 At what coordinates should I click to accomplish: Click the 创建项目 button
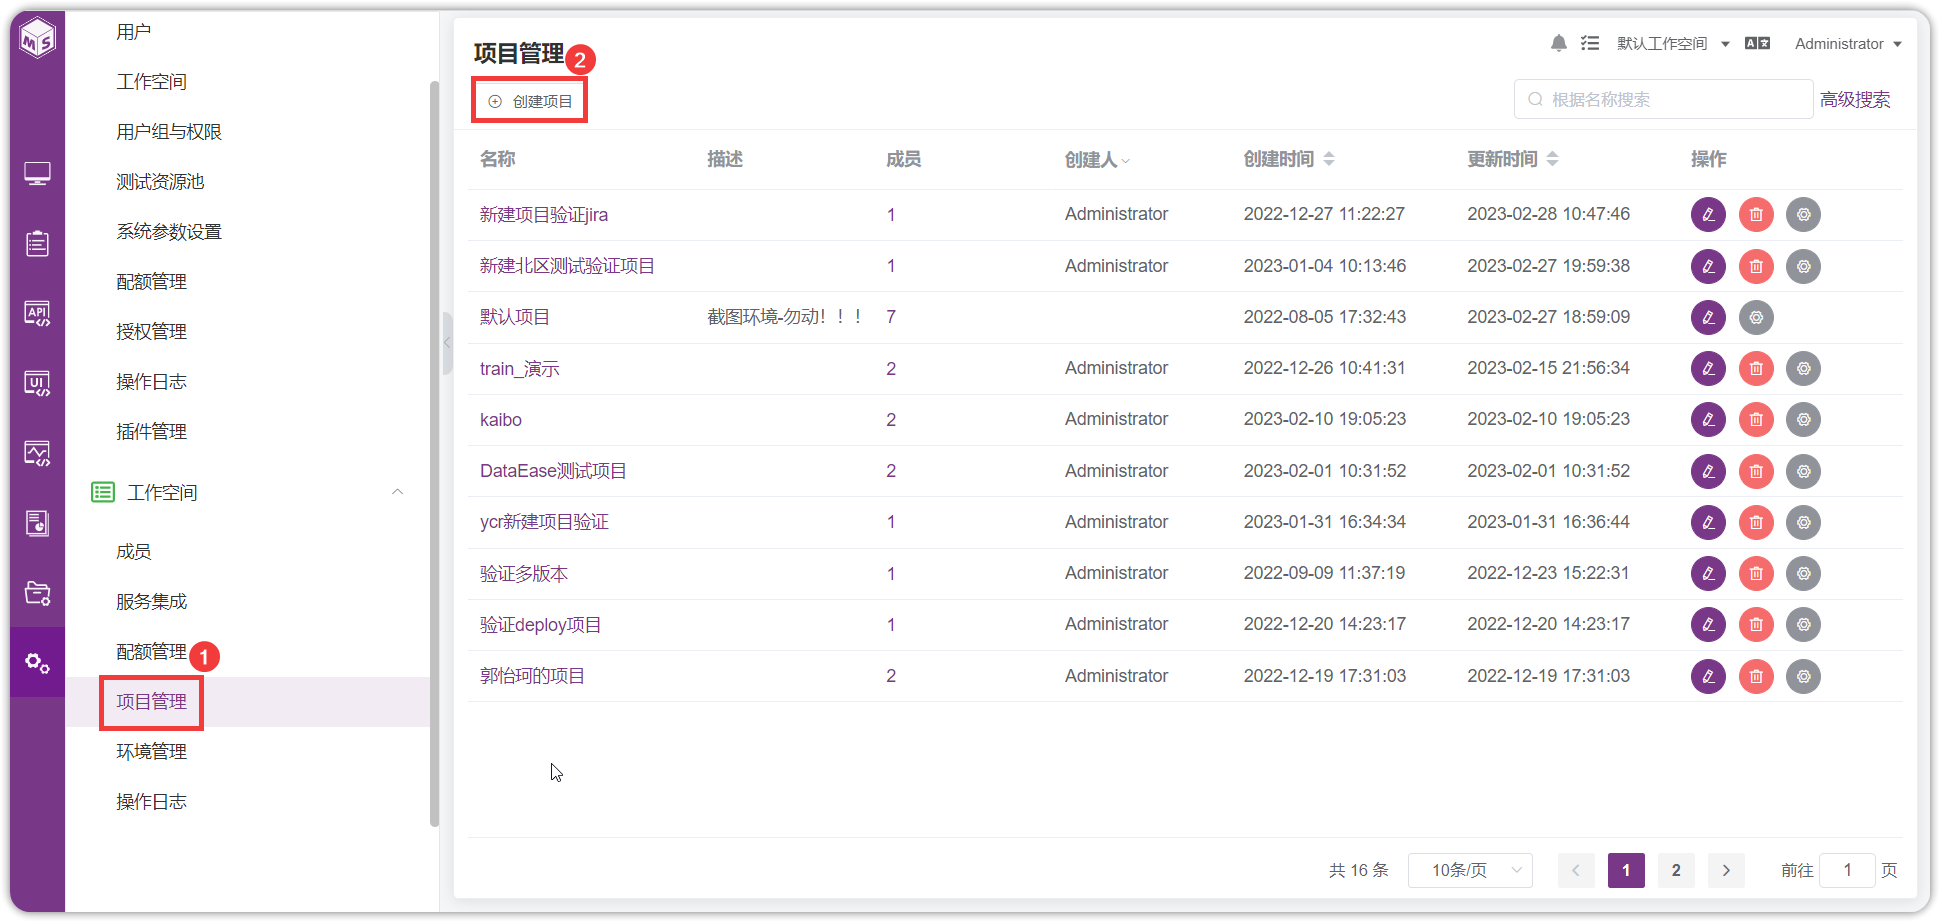click(529, 101)
